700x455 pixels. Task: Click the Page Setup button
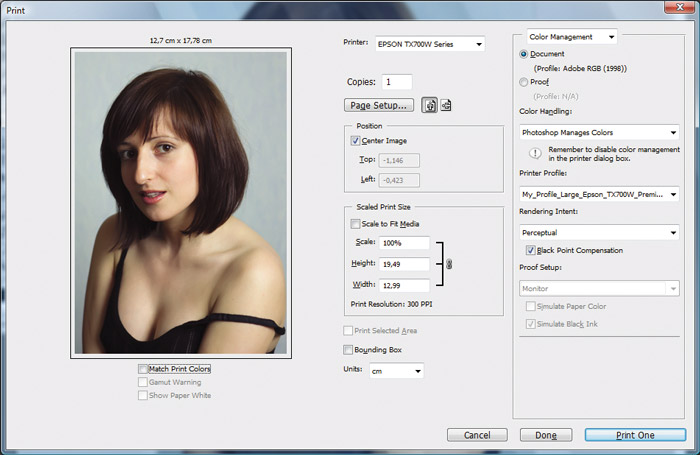(x=378, y=105)
